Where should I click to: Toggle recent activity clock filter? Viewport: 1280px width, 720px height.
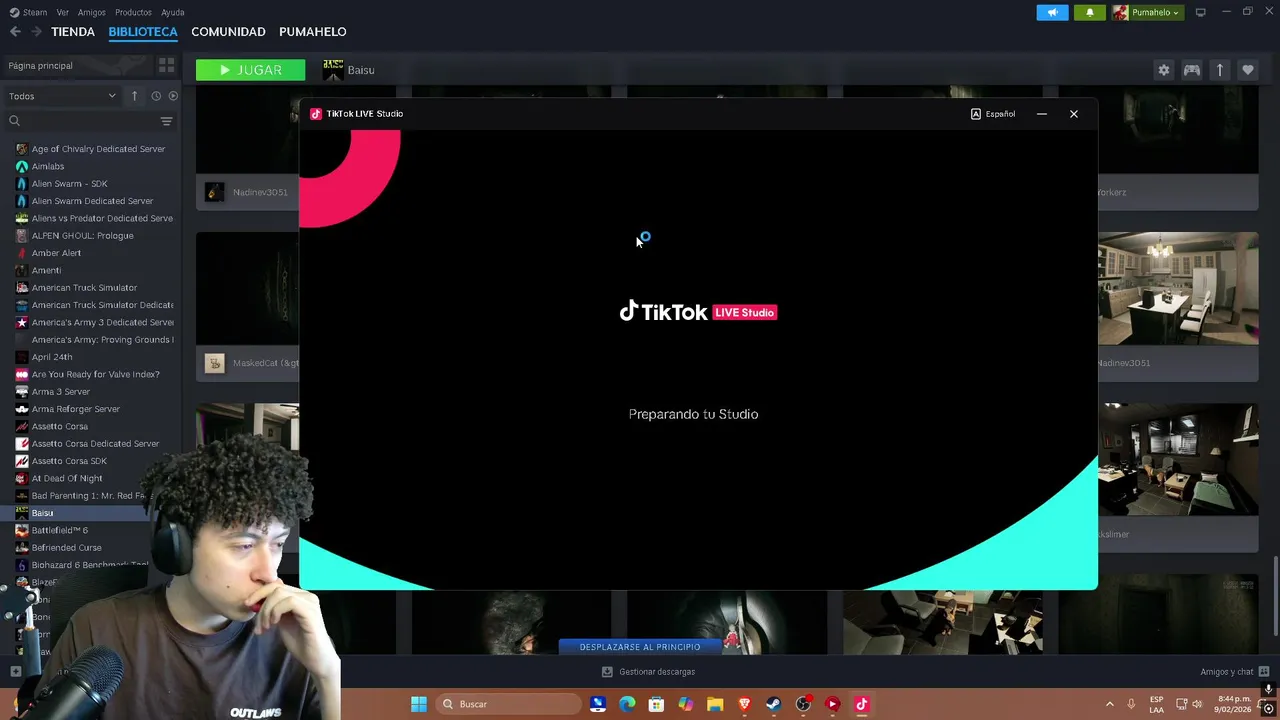tap(156, 96)
